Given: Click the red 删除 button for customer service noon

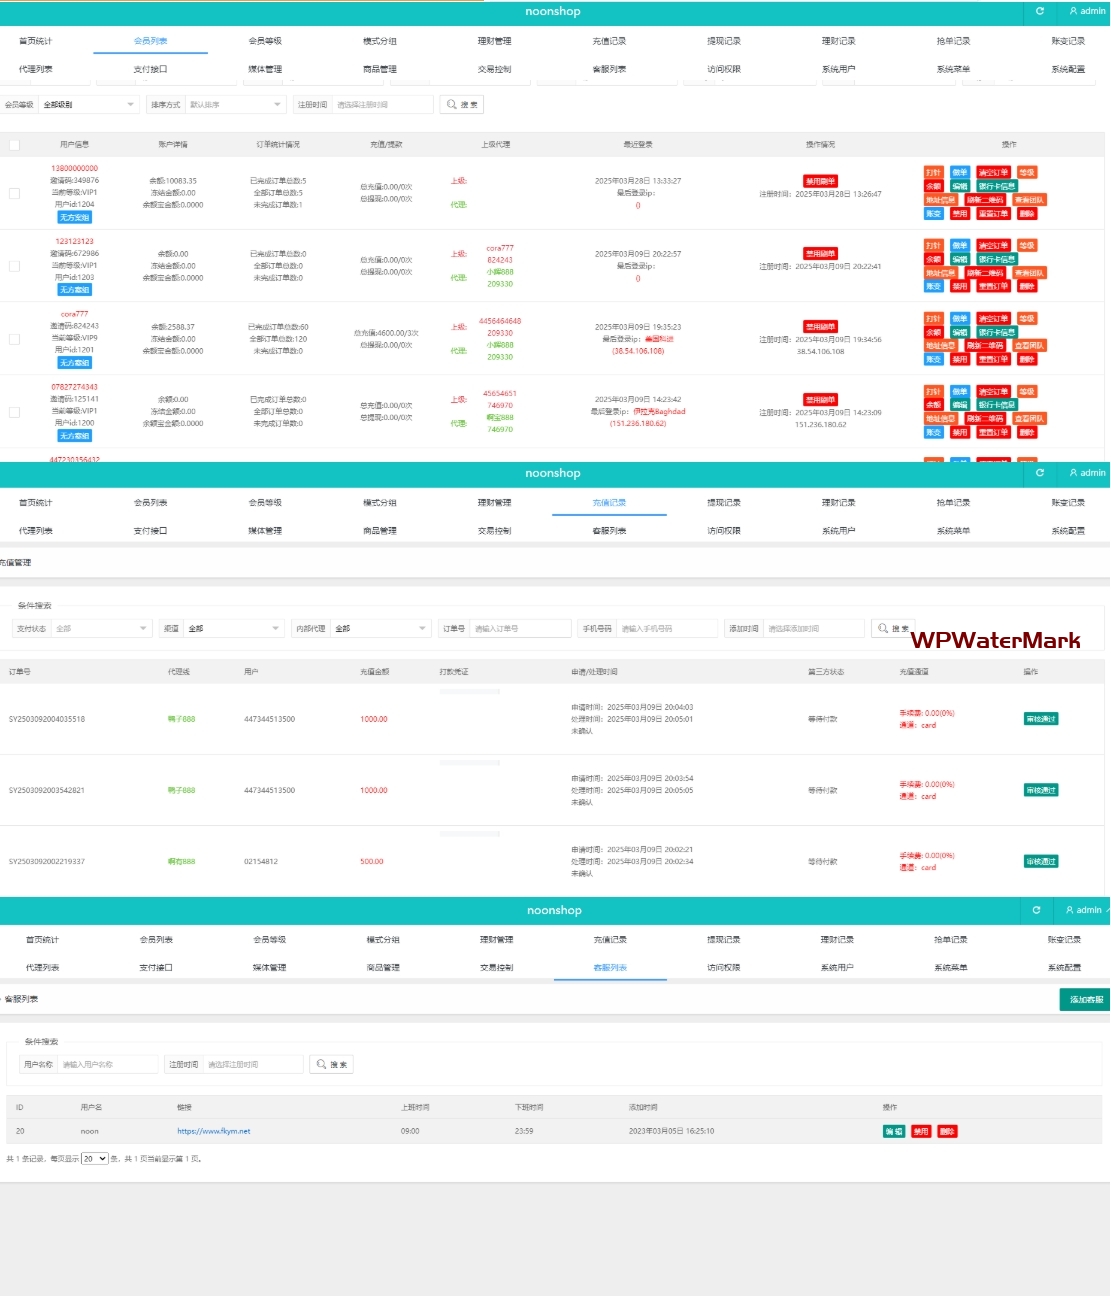Looking at the screenshot, I should click(947, 1131).
